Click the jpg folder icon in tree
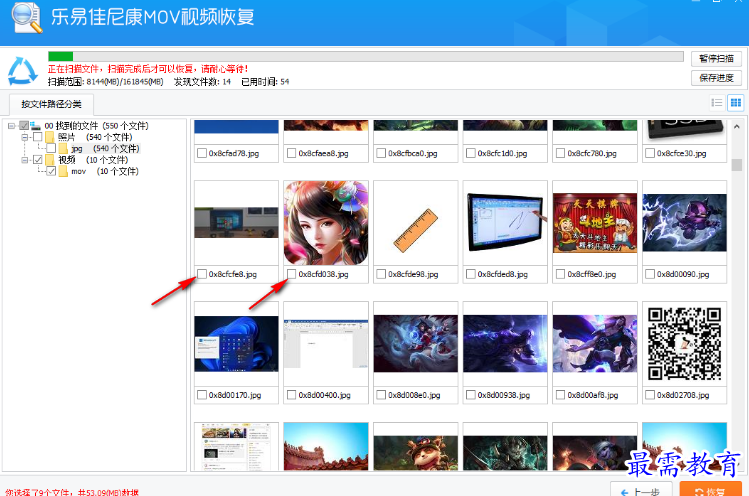 (x=64, y=149)
